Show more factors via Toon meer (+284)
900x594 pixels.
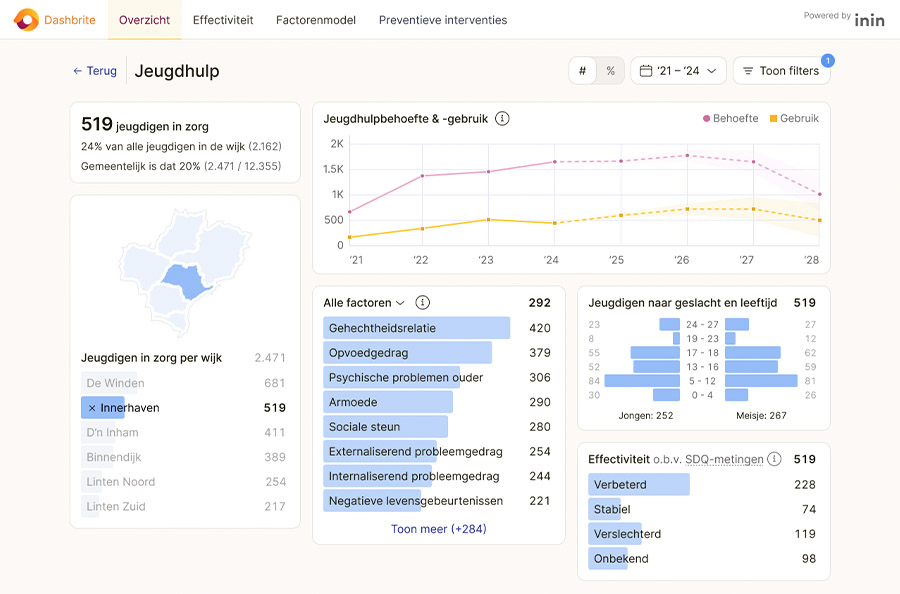(438, 528)
